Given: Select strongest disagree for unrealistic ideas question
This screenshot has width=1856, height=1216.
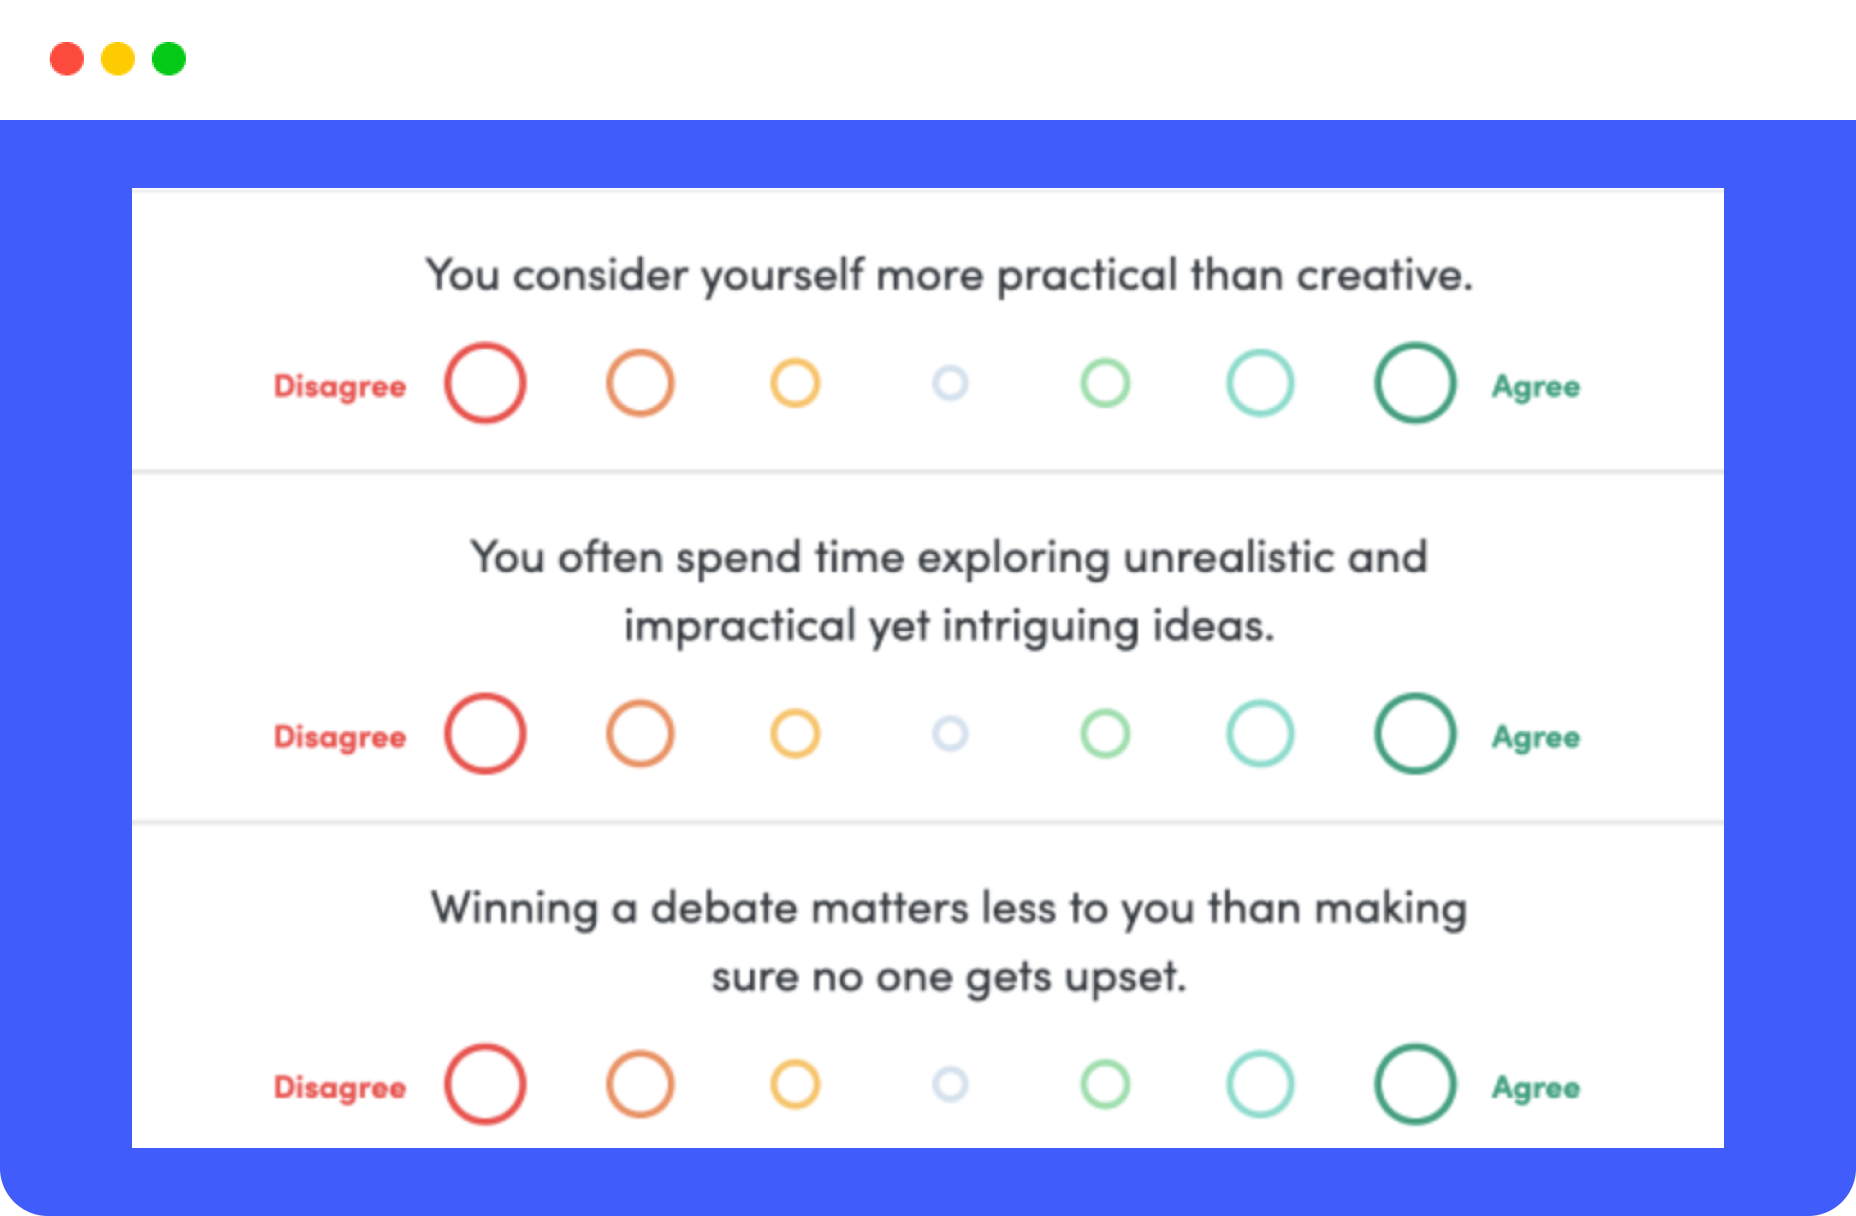Looking at the screenshot, I should point(485,734).
